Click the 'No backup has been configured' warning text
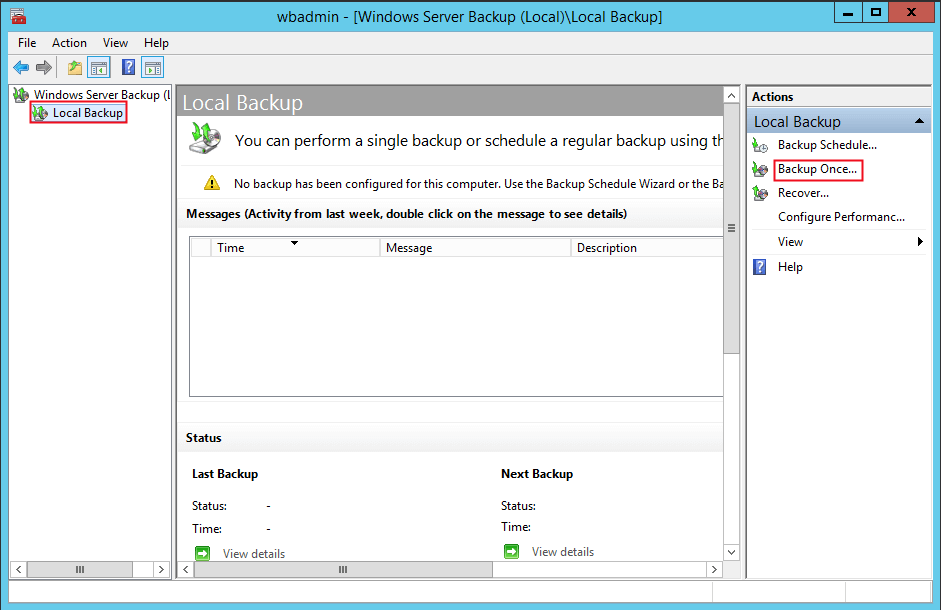The width and height of the screenshot is (941, 610). pos(478,184)
